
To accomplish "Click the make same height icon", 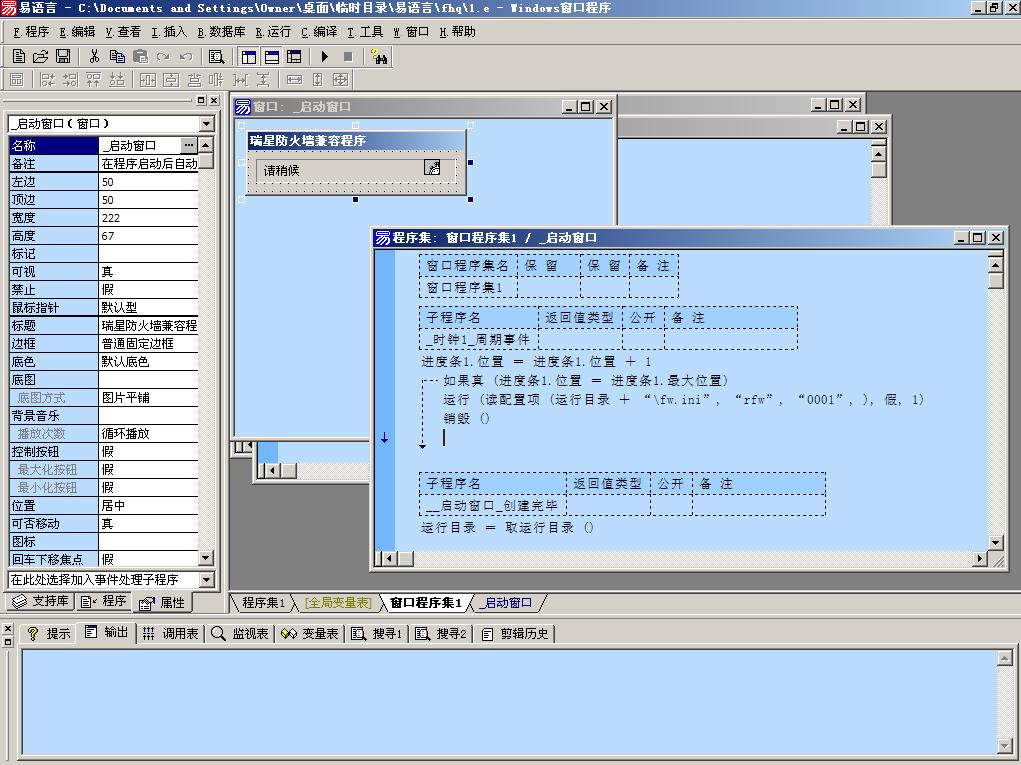I will [317, 79].
